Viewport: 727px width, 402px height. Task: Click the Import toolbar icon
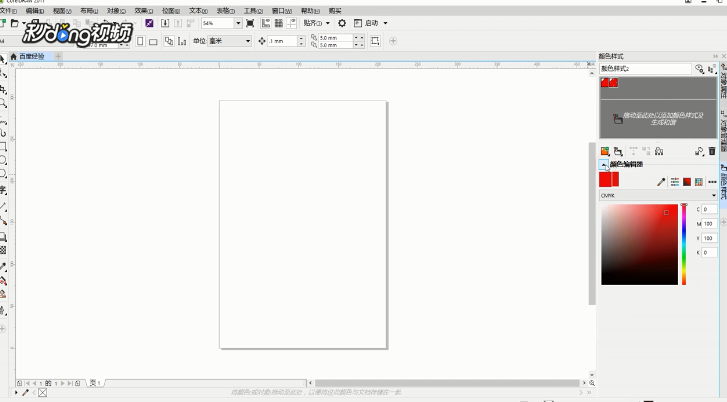click(165, 23)
